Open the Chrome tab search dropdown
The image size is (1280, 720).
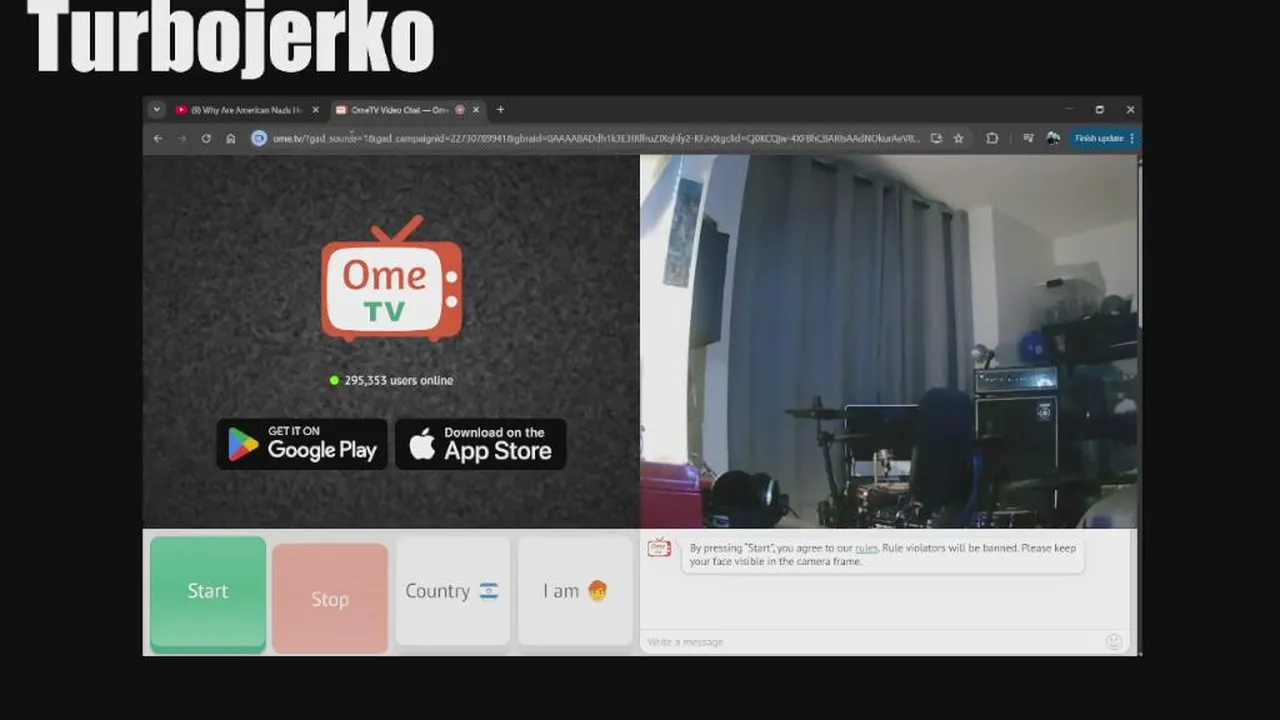(157, 110)
